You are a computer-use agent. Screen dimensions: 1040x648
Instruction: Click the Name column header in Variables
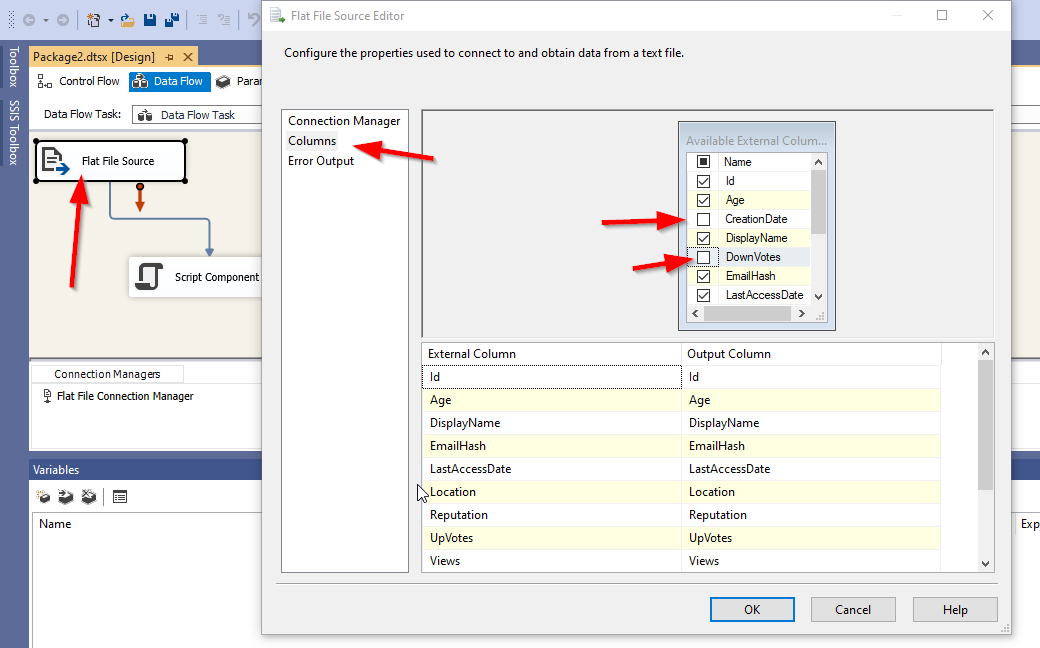[55, 524]
